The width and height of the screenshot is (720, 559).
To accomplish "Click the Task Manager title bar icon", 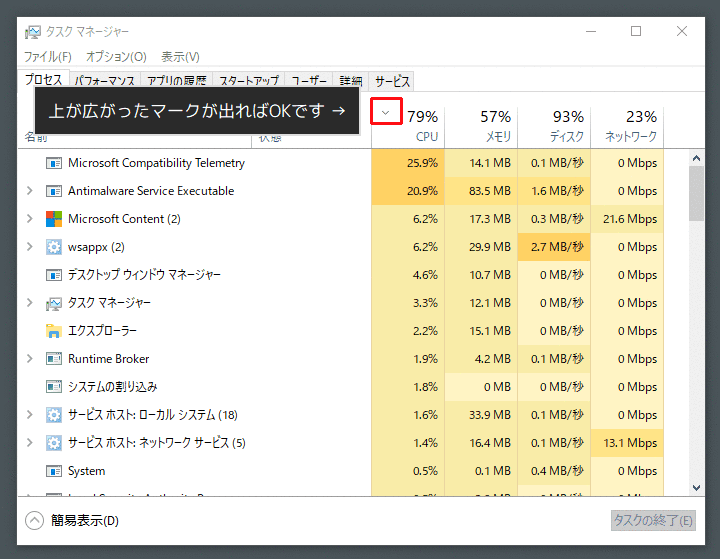I will [x=32, y=31].
